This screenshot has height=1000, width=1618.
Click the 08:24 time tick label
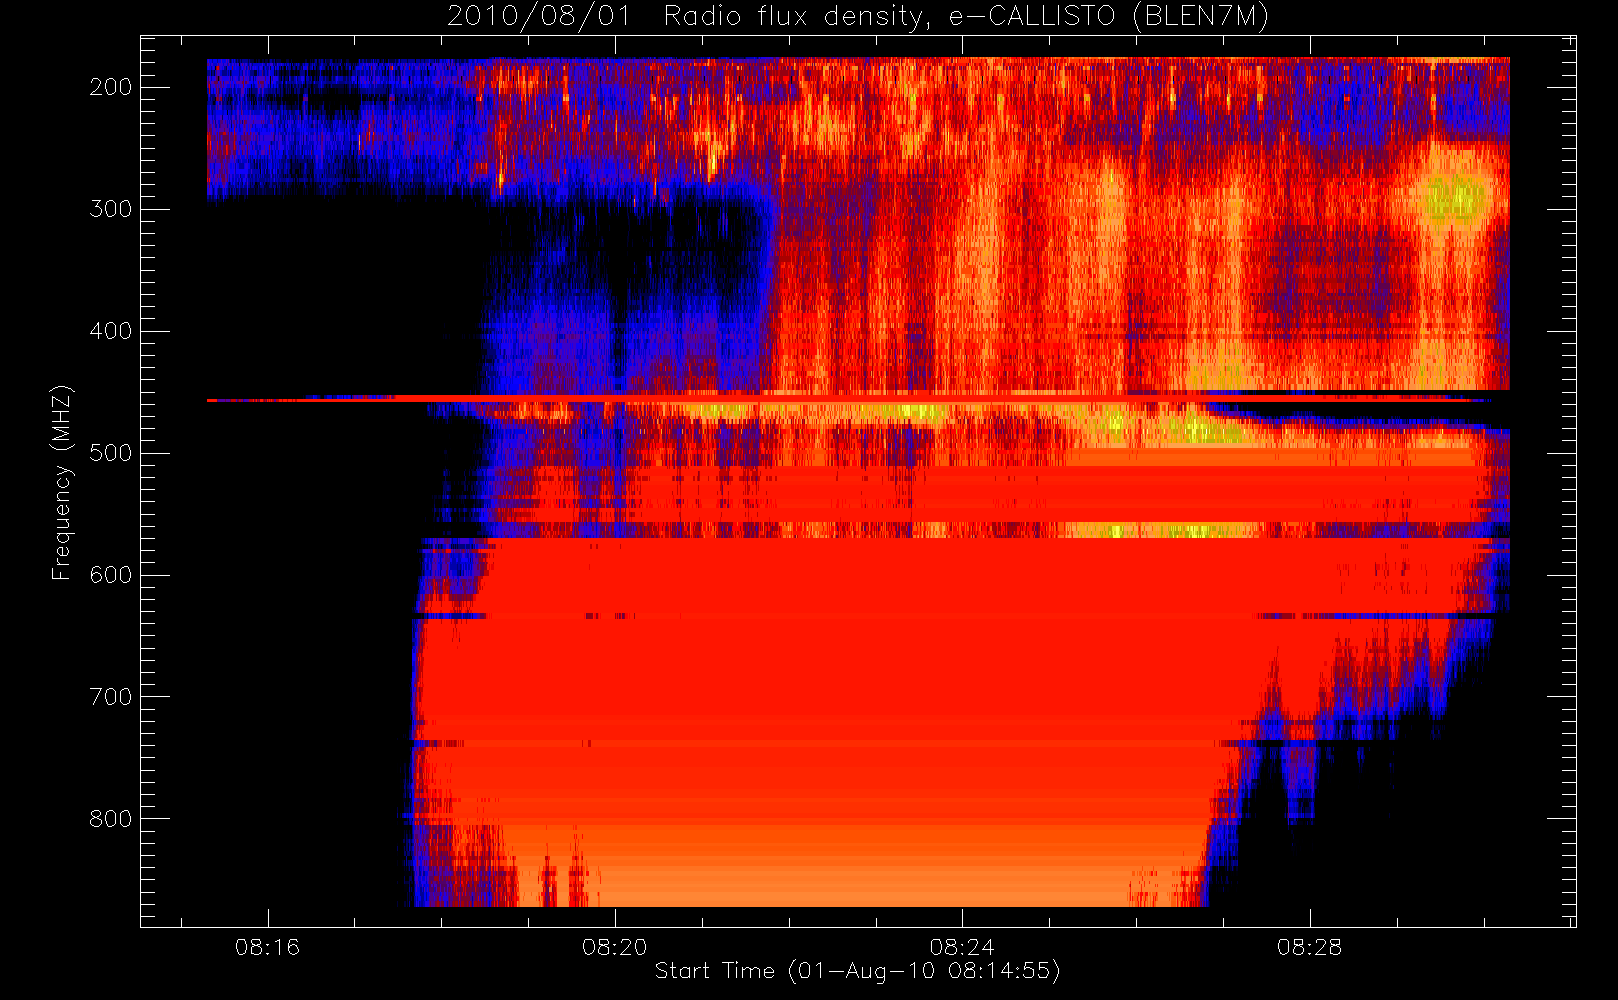click(x=962, y=946)
